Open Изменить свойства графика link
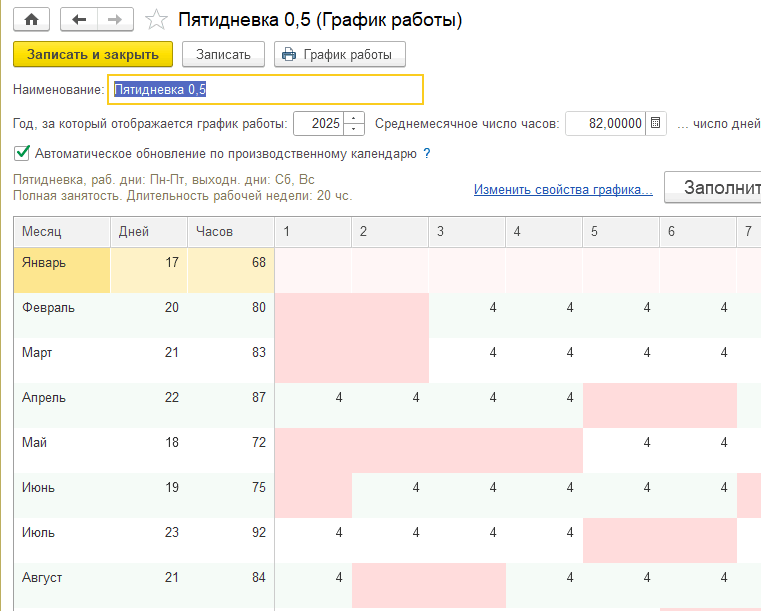Screen dimensions: 761x611 point(563,189)
